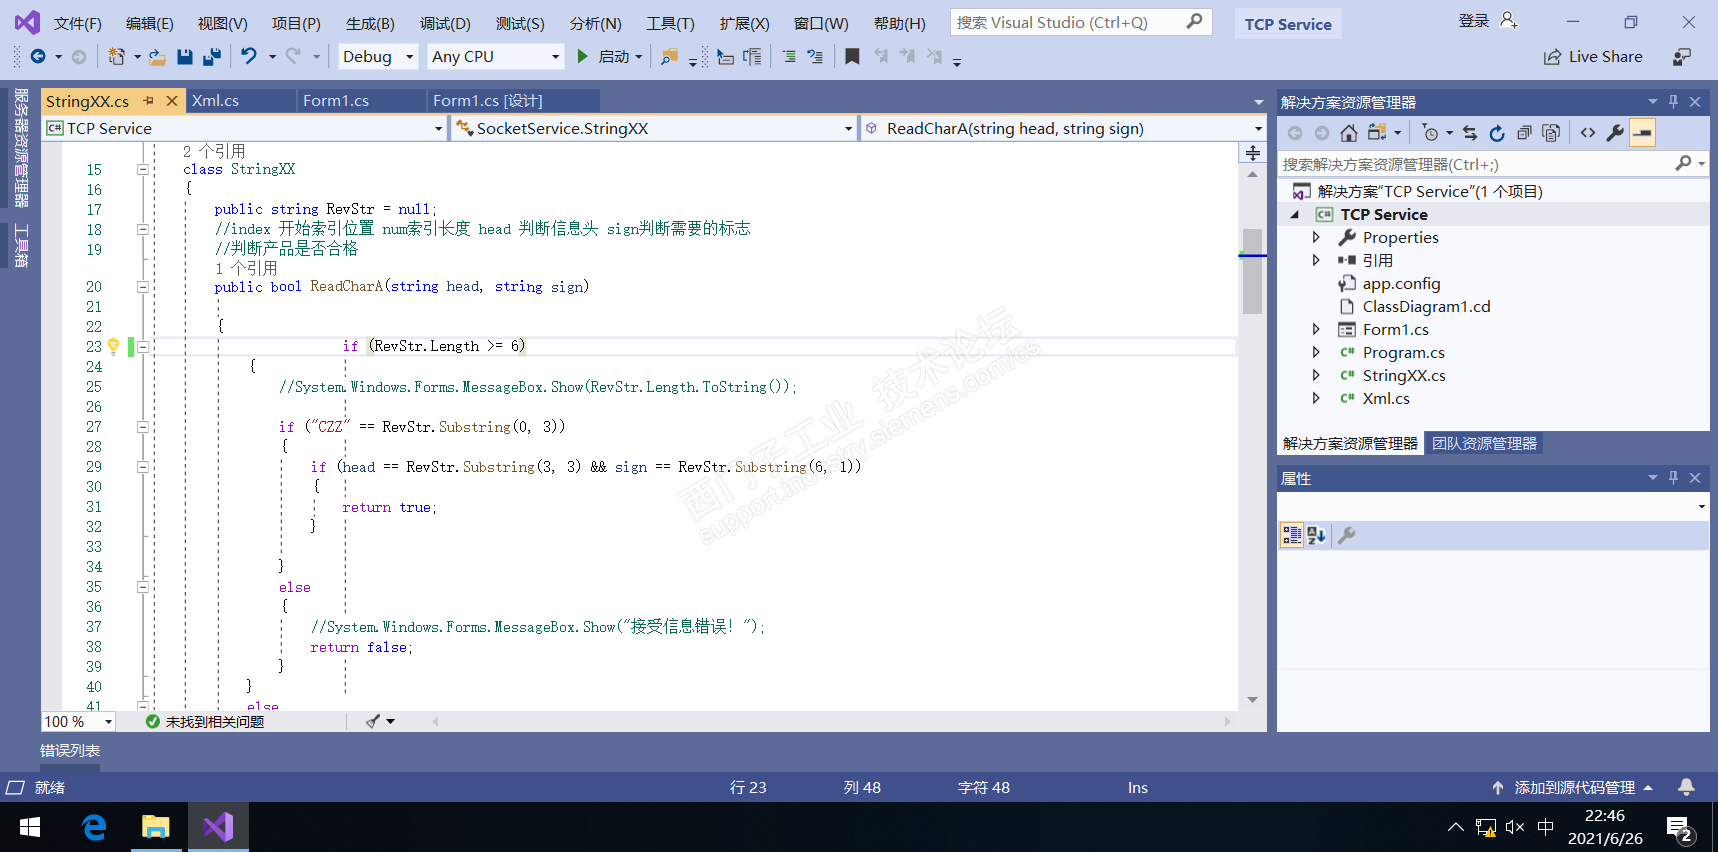This screenshot has height=852, width=1718.
Task: Expand the Properties node in Solution Explorer
Action: tap(1316, 238)
